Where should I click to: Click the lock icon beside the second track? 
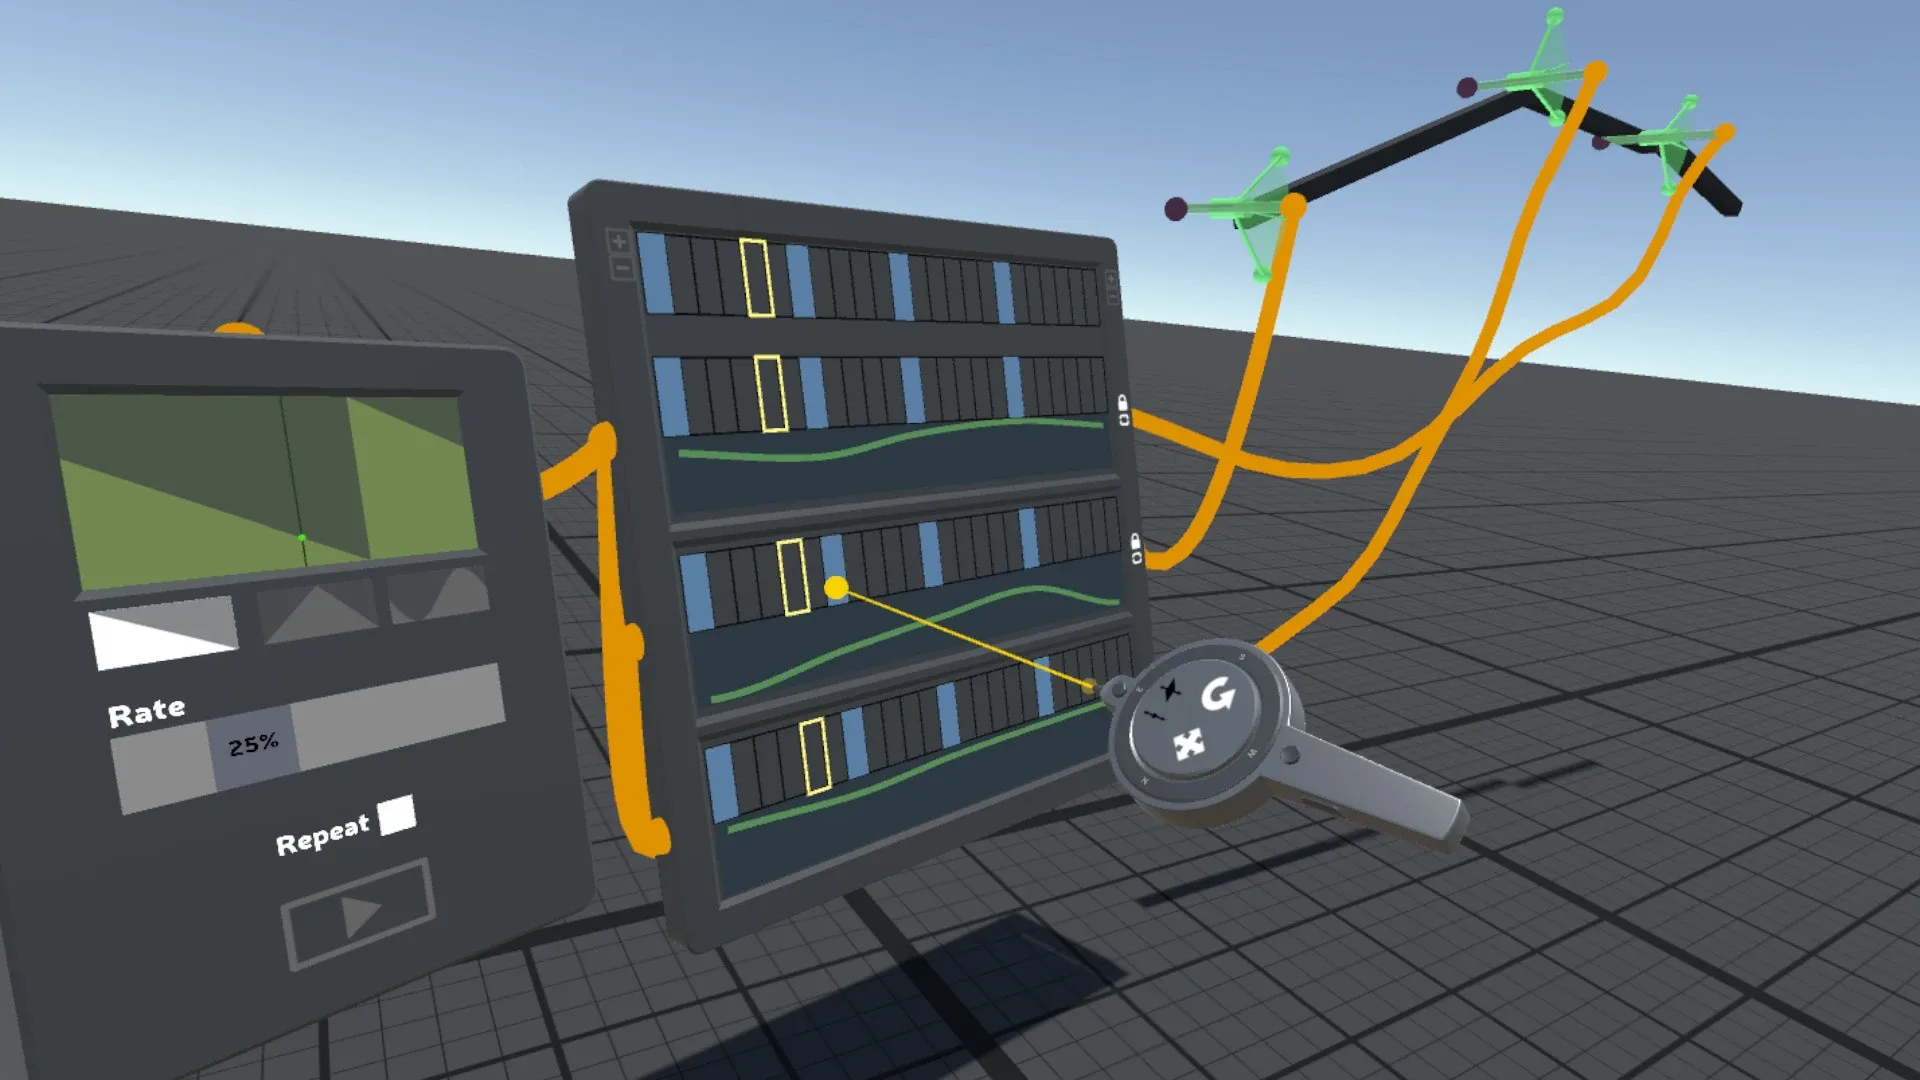click(1123, 402)
